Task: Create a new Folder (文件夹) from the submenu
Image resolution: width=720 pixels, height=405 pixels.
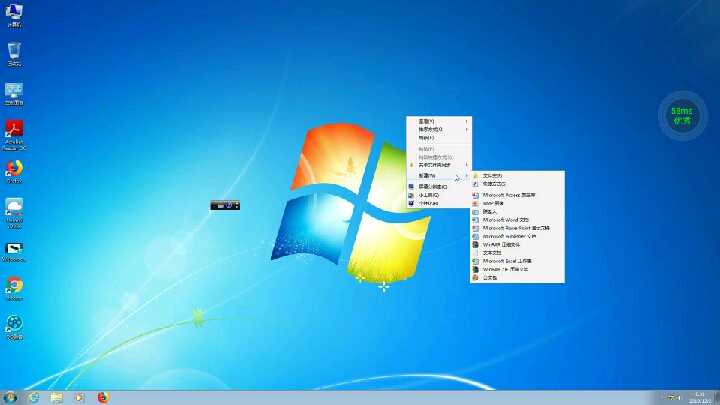Action: [x=518, y=176]
